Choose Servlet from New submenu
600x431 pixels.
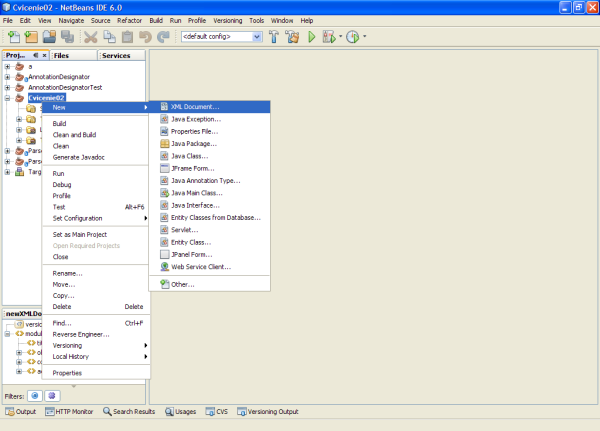point(209,230)
